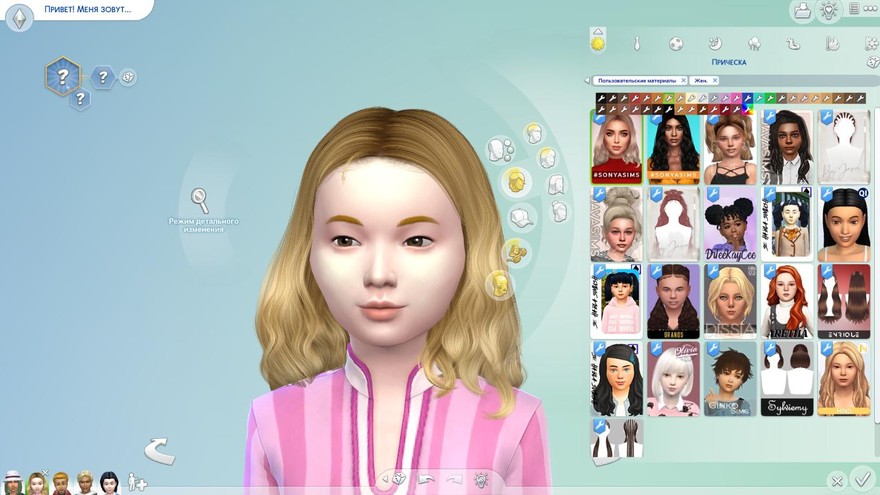Open the gallery save folder icon

801,10
